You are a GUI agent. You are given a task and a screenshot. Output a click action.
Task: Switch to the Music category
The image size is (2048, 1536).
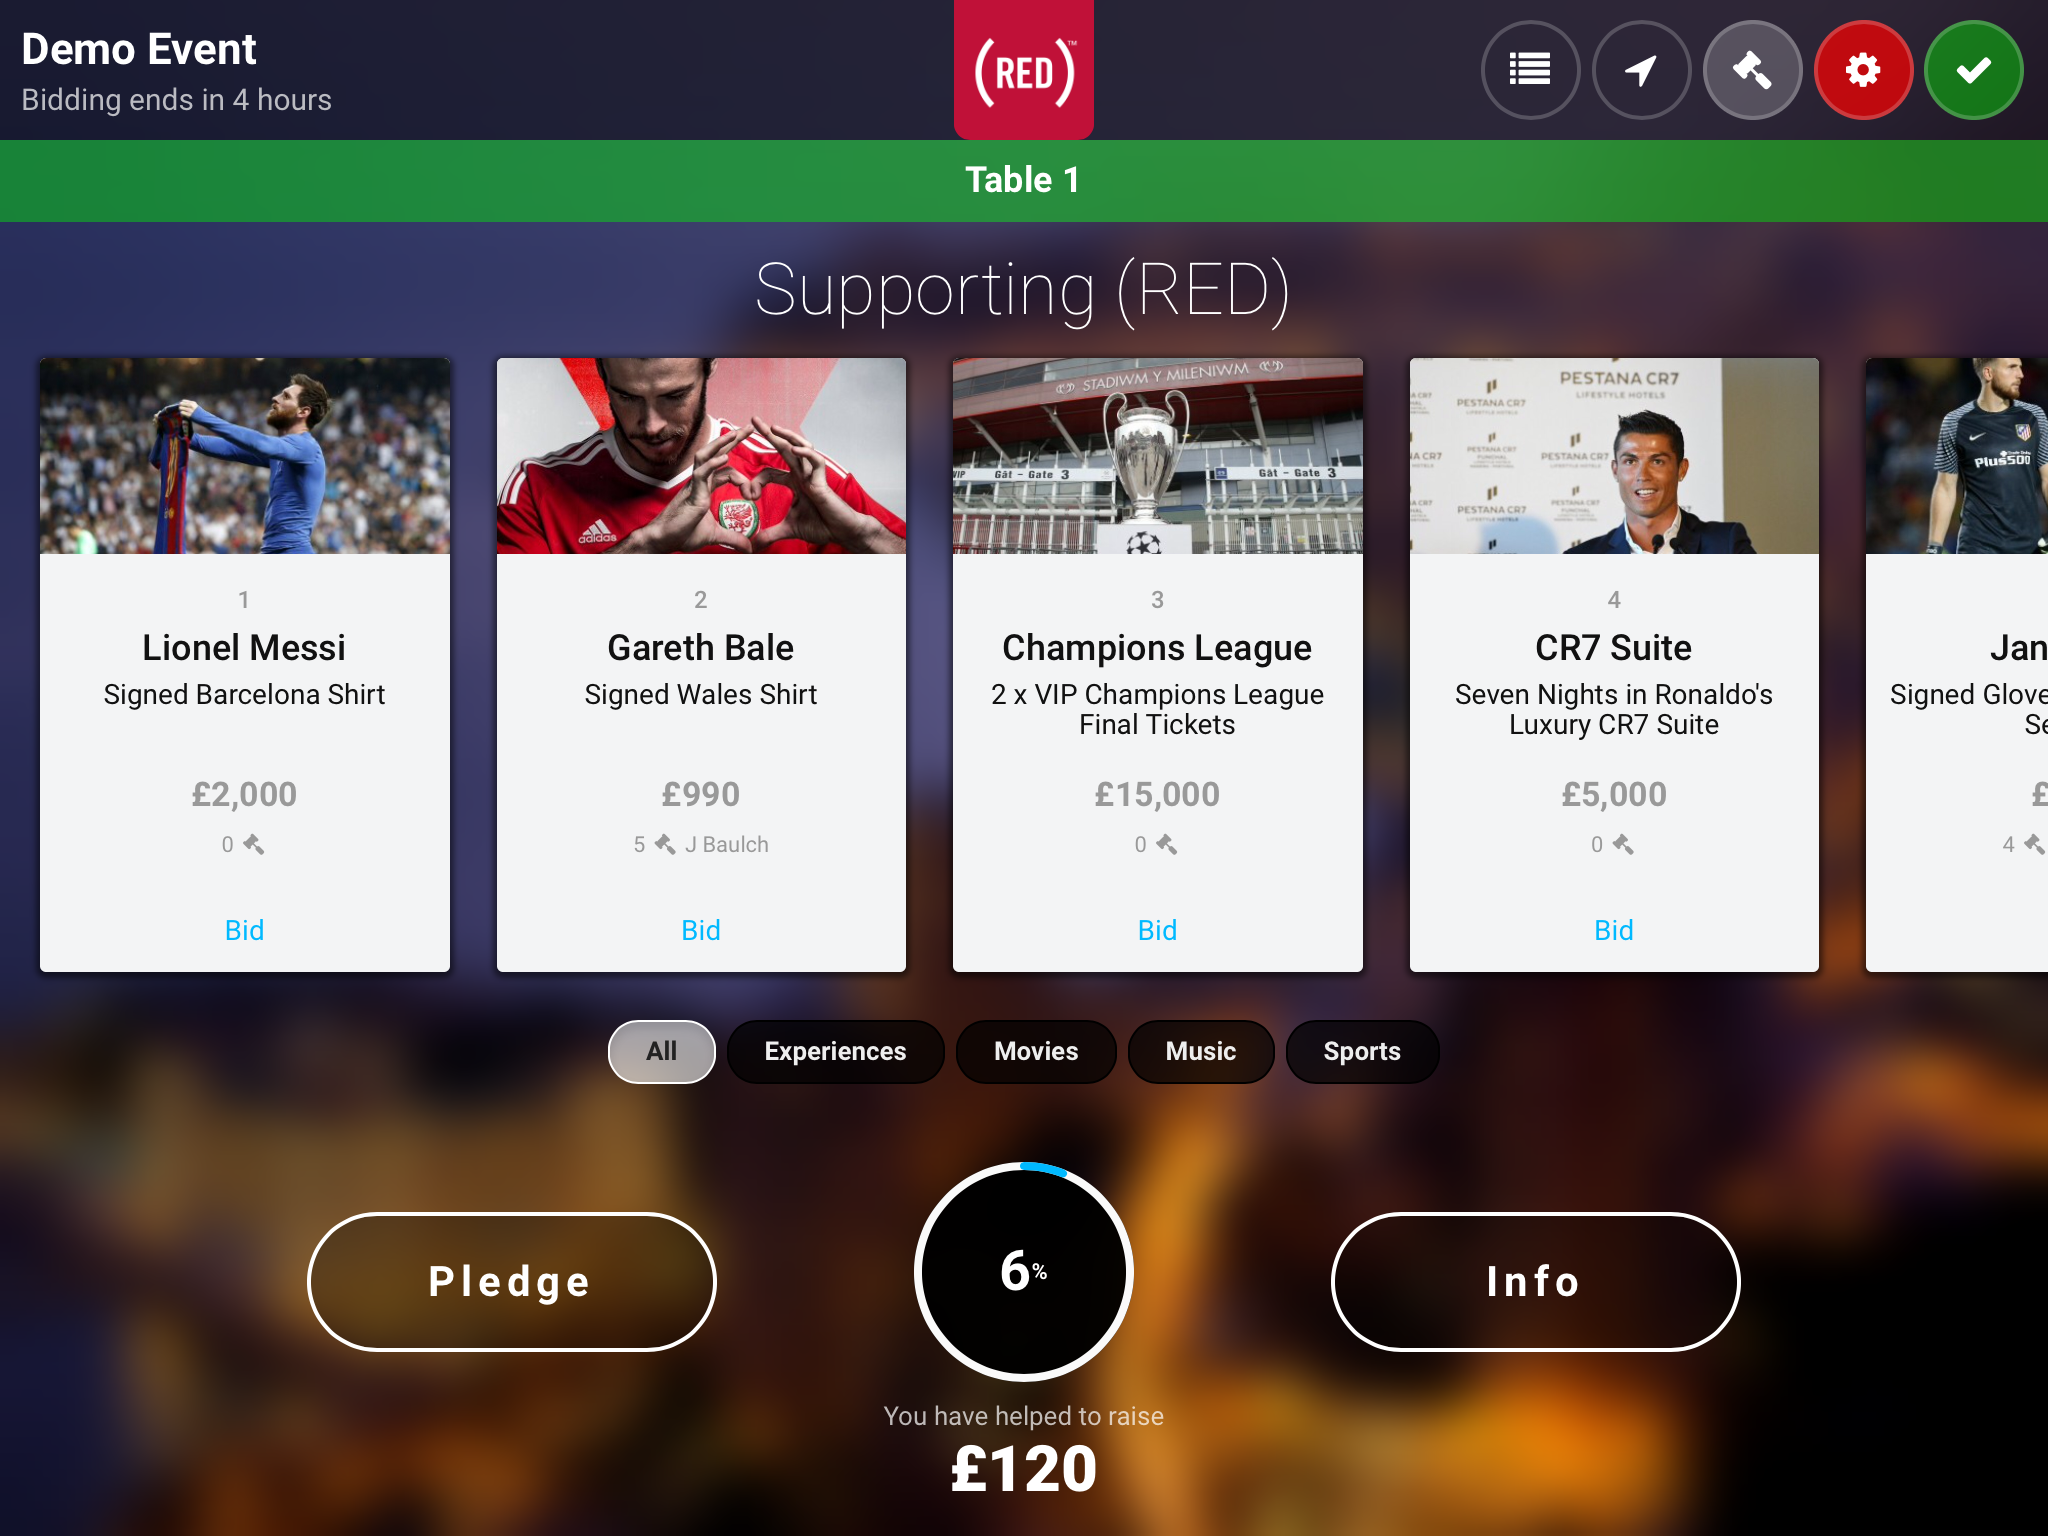[1201, 1051]
